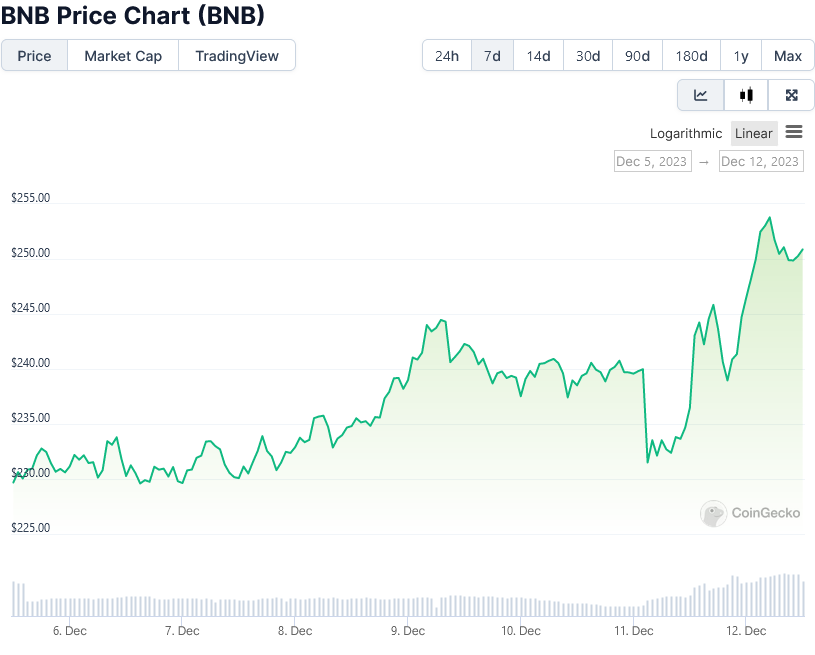Open the chart hamburger menu
This screenshot has height=655, width=815.
[x=794, y=132]
